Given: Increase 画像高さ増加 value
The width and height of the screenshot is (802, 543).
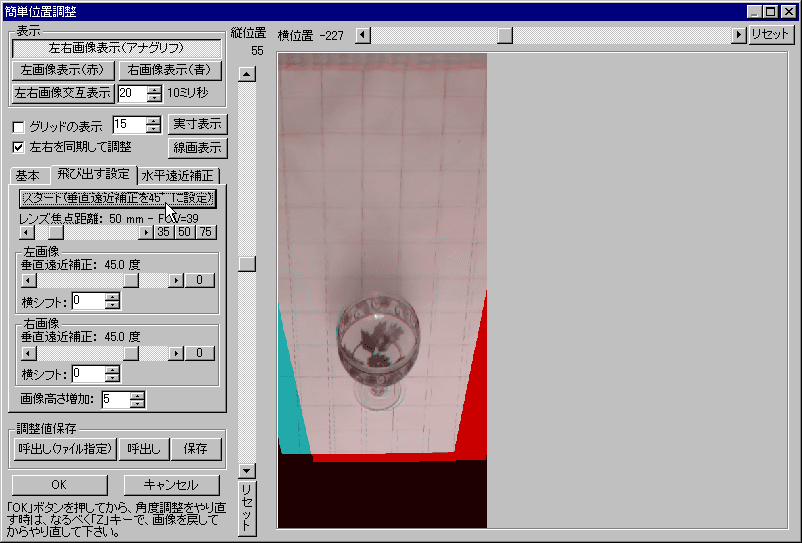Looking at the screenshot, I should coord(138,396).
